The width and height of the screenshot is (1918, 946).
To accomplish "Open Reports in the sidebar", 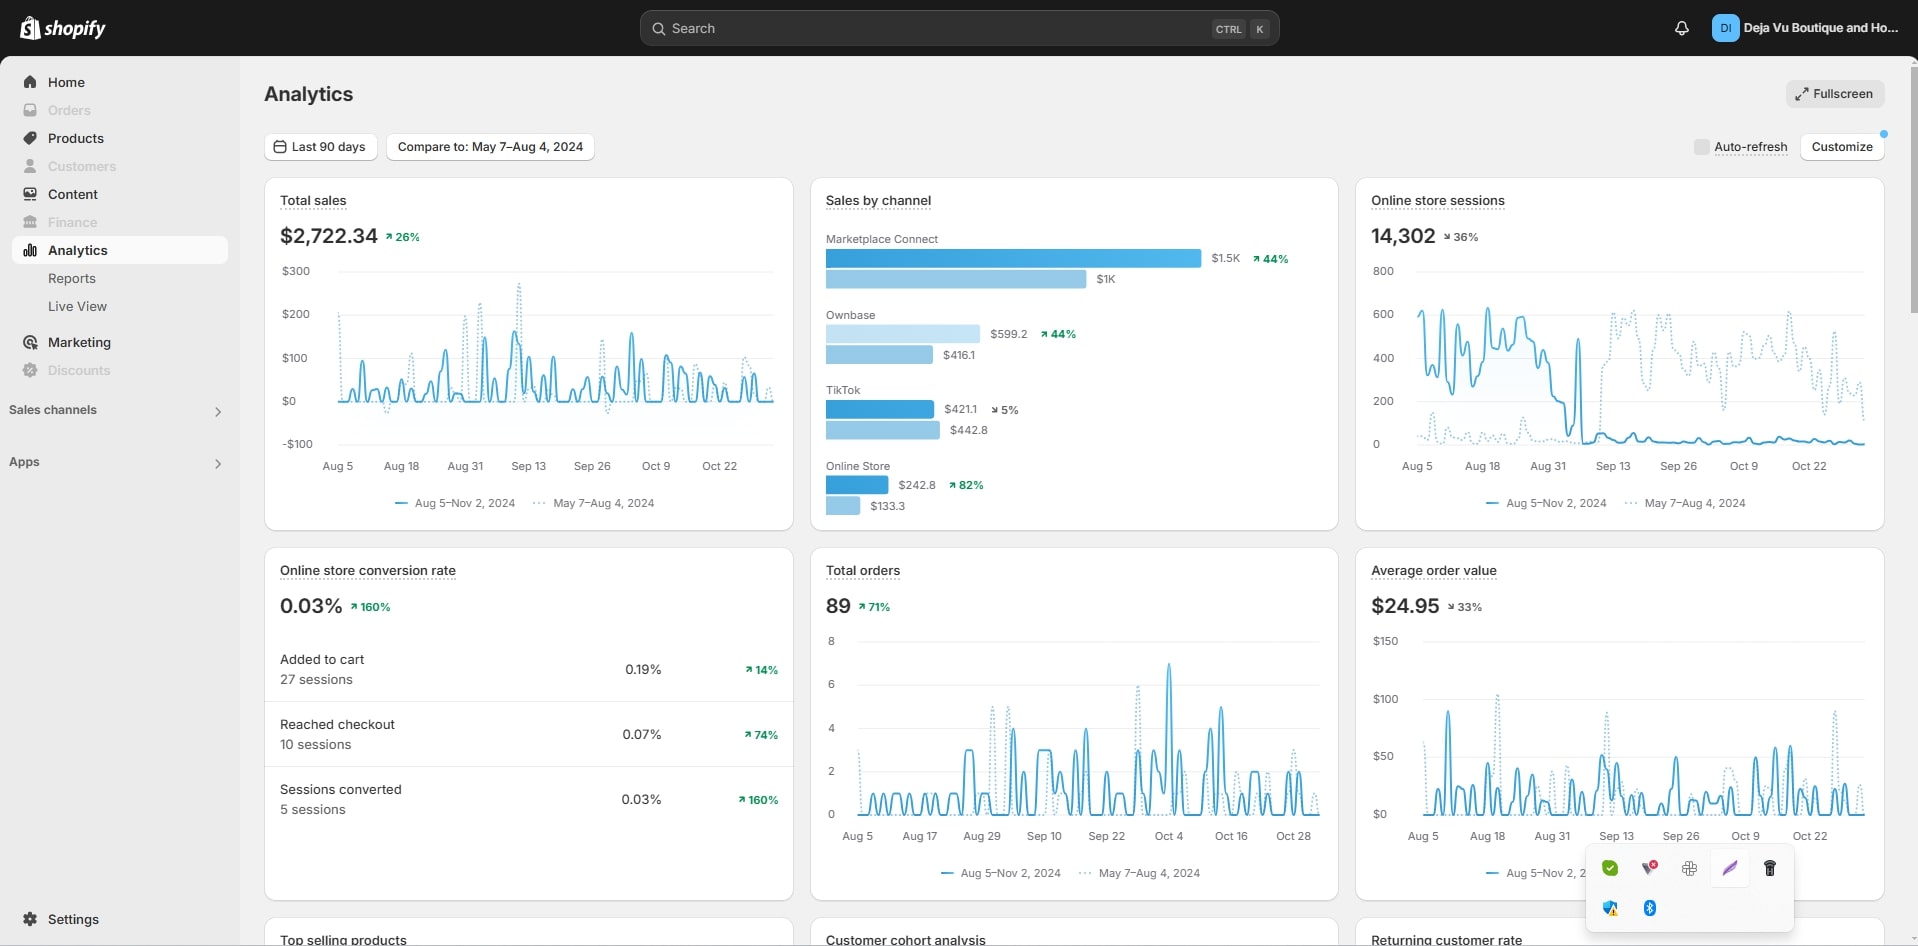I will (x=72, y=278).
